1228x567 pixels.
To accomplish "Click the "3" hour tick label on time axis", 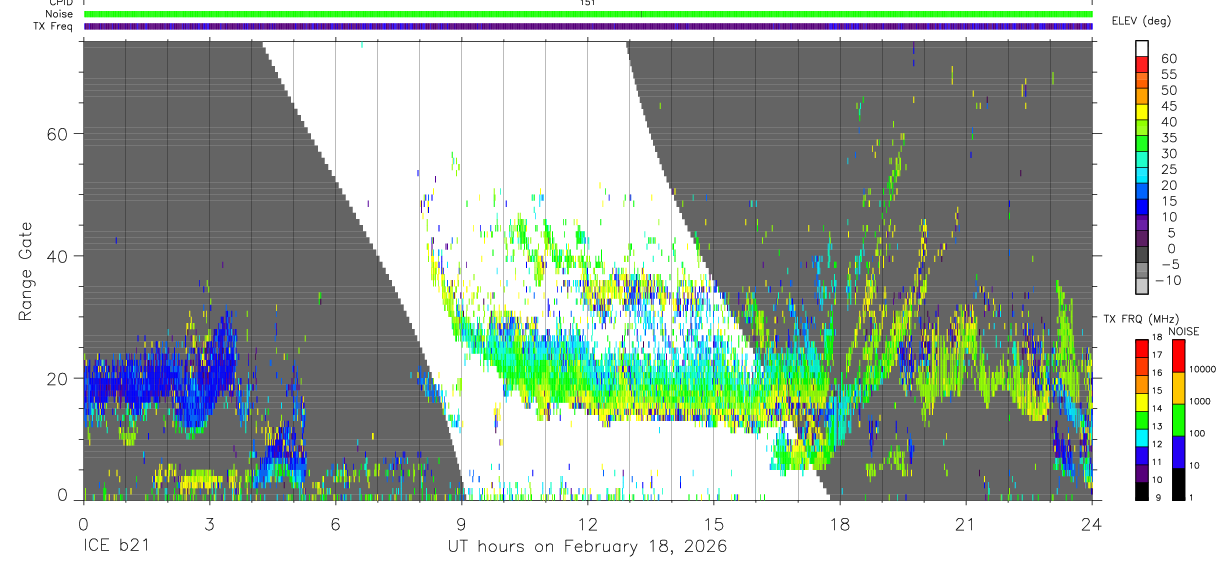I will click(209, 524).
